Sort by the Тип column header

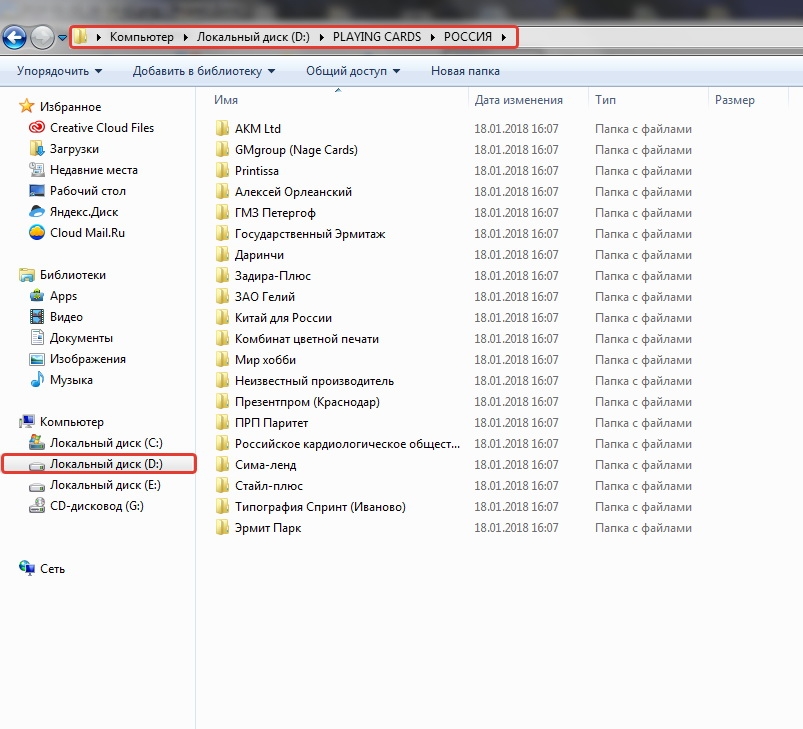coord(605,100)
